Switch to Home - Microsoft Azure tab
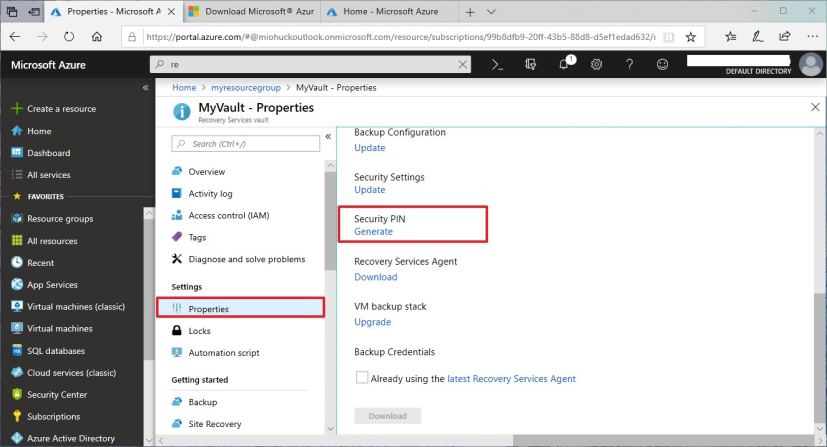The image size is (827, 447). (x=390, y=11)
